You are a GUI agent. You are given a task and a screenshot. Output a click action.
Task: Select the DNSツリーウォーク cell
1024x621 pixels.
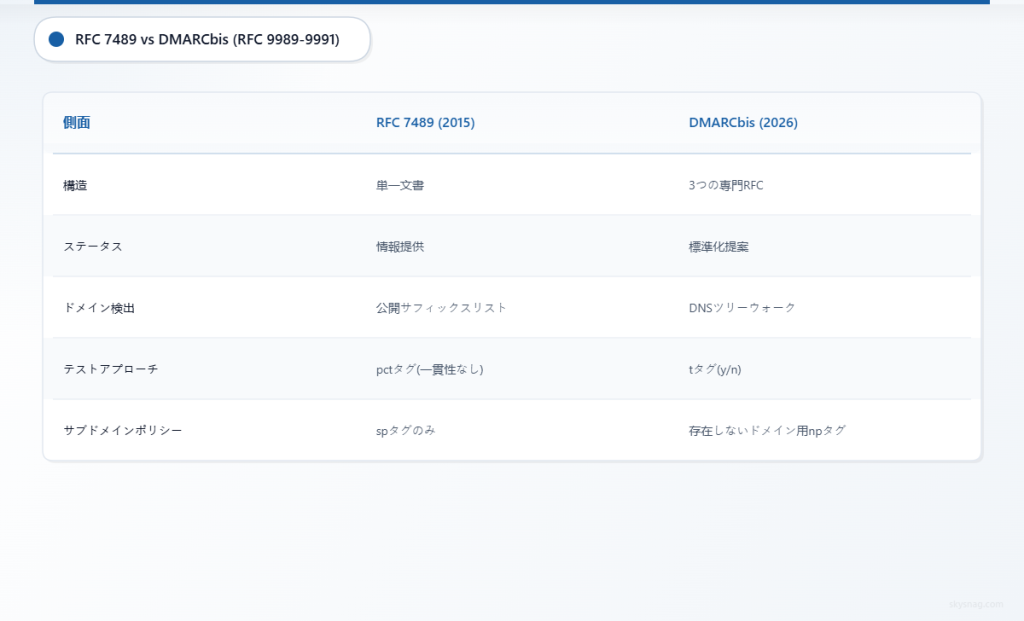(742, 308)
